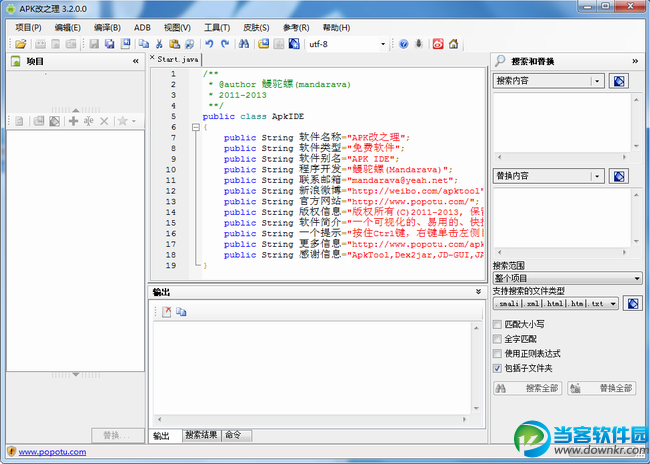The image size is (650, 464).
Task: Collapse the search and replace panel chevron
Action: (635, 61)
